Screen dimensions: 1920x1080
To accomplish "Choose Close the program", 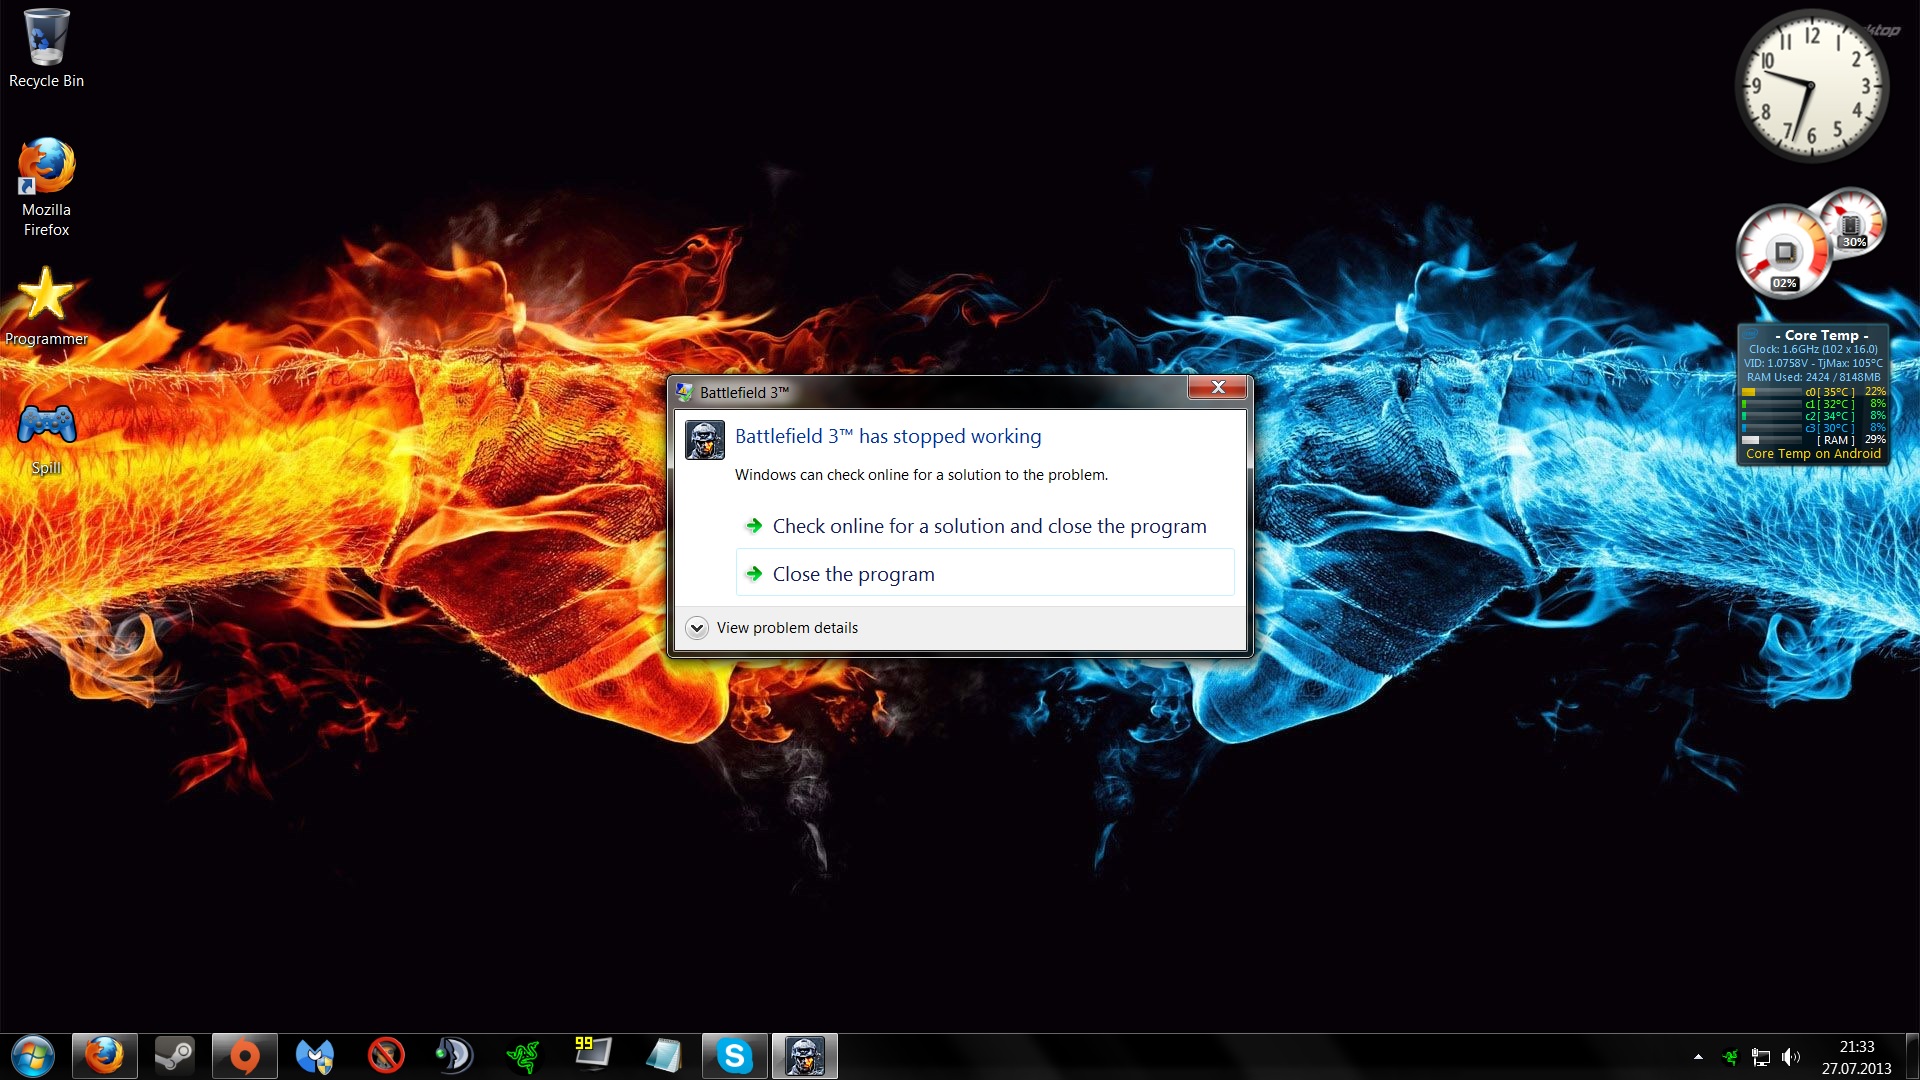I will [x=985, y=574].
